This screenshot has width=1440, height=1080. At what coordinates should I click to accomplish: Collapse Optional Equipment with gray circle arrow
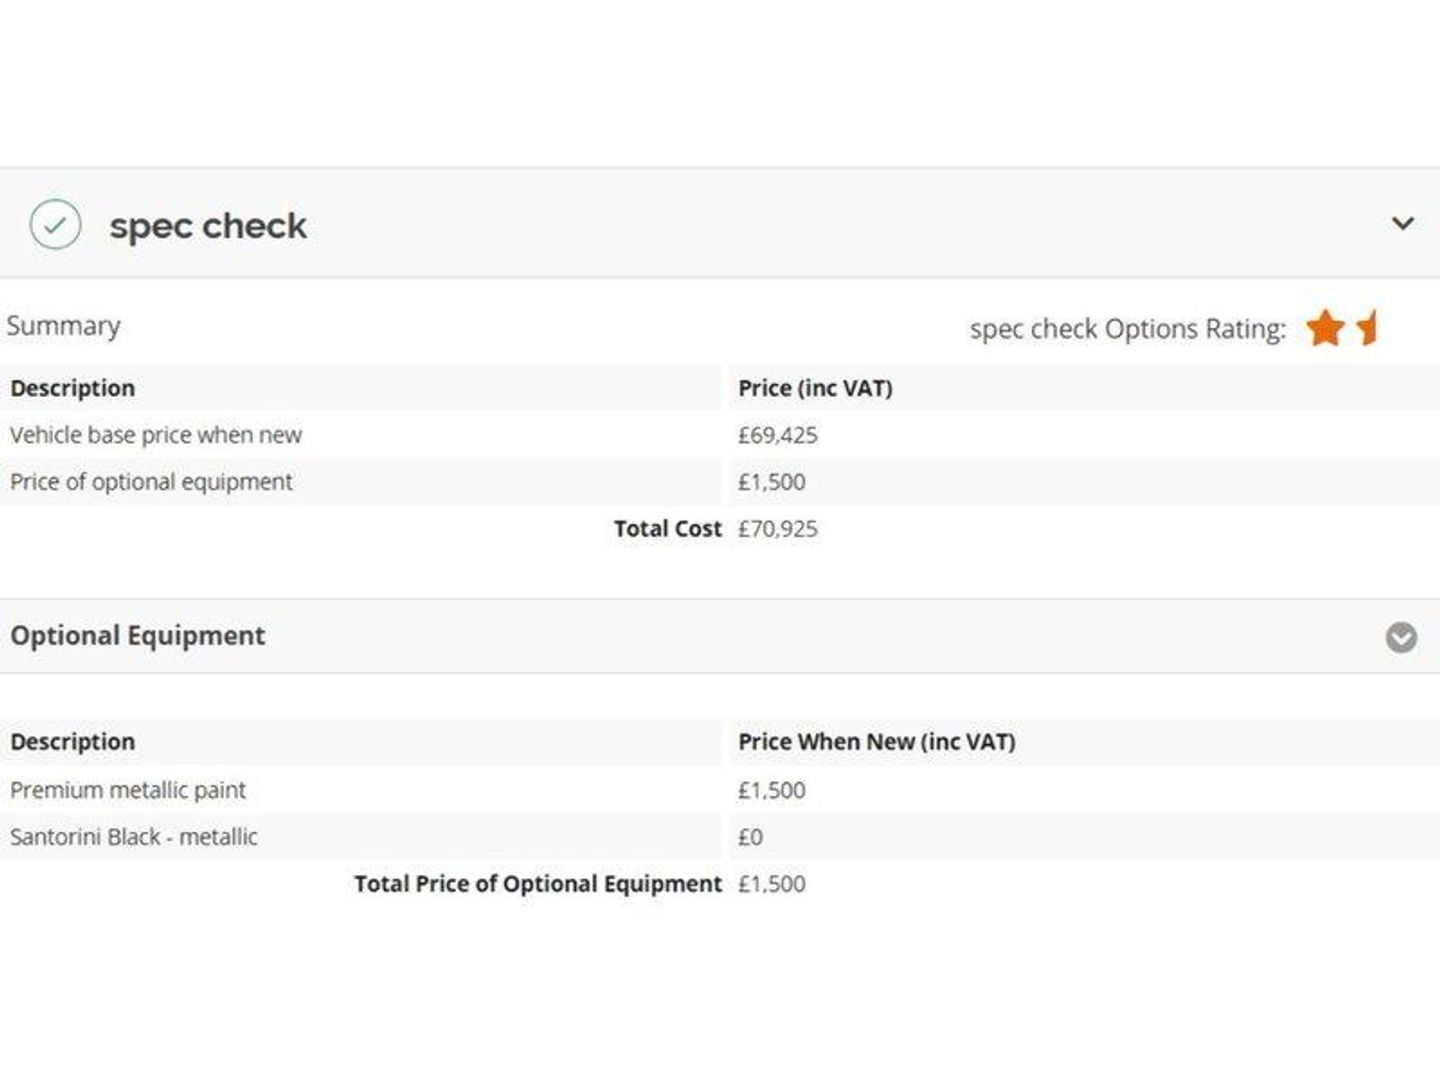(x=1401, y=637)
